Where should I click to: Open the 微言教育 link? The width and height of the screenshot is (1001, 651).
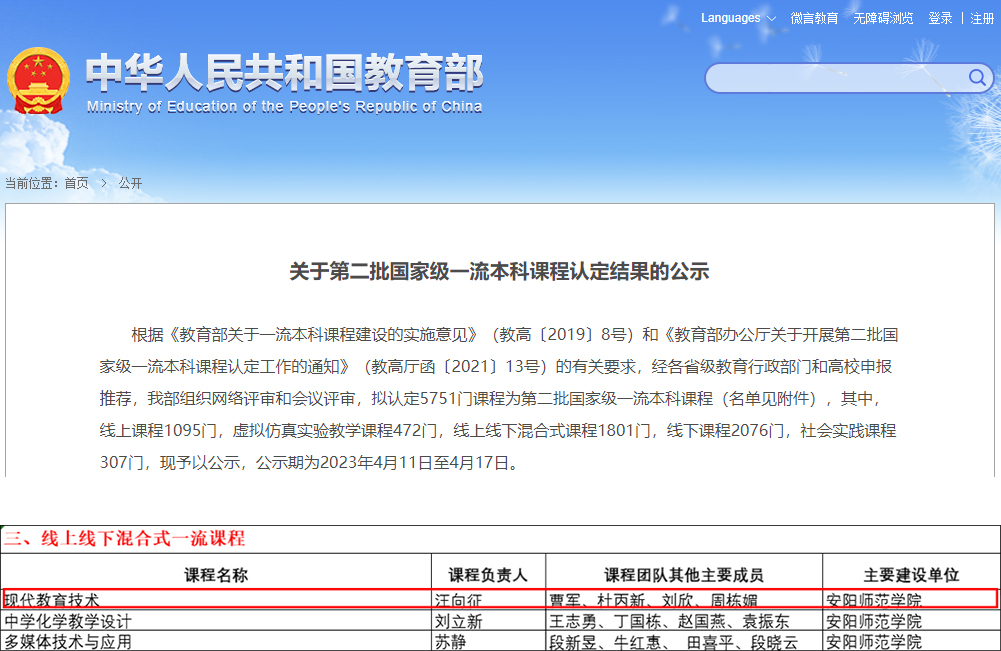point(814,18)
